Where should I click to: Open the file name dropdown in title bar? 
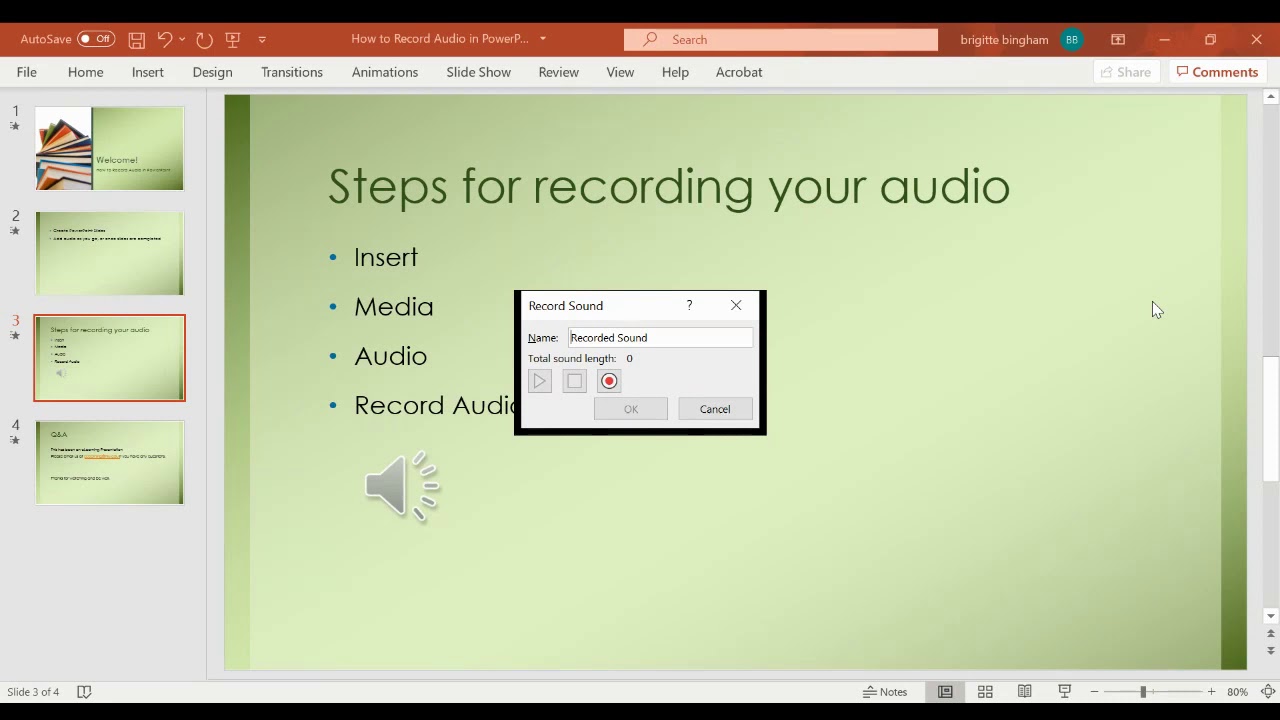(543, 39)
